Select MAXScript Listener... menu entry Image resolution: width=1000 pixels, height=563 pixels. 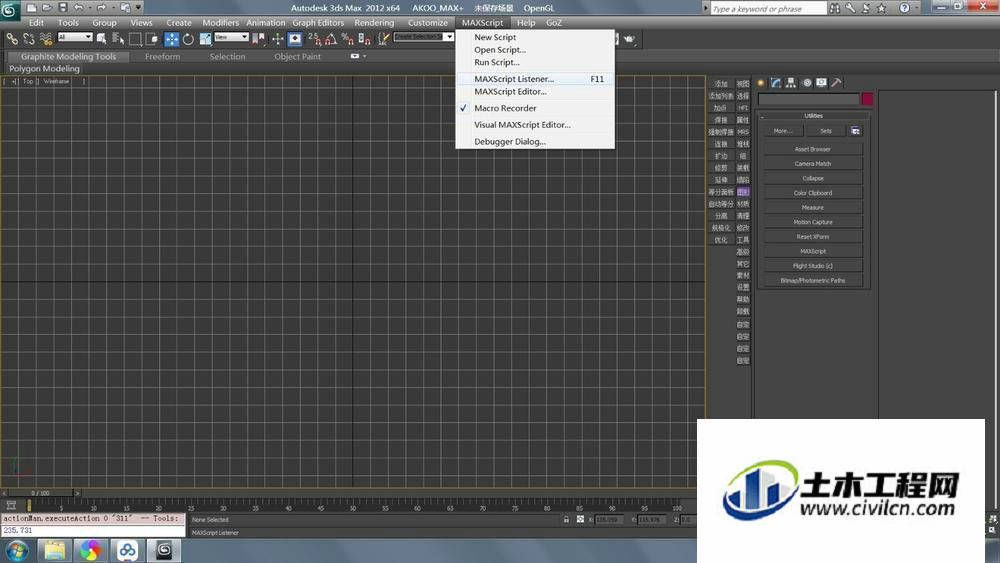pyautogui.click(x=535, y=79)
